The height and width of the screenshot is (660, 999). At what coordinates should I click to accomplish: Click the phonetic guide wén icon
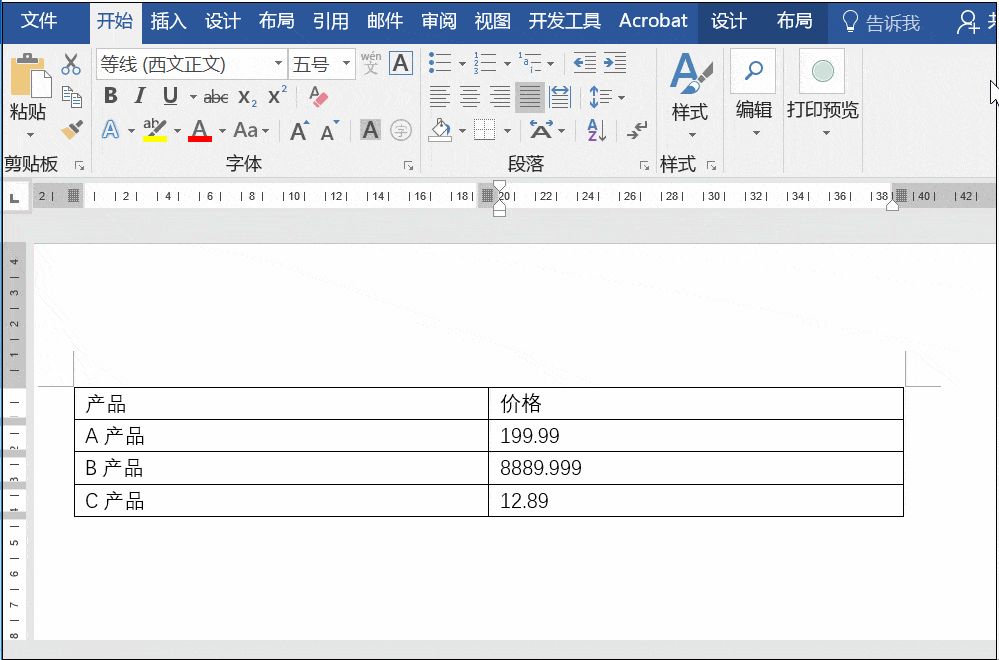point(371,64)
